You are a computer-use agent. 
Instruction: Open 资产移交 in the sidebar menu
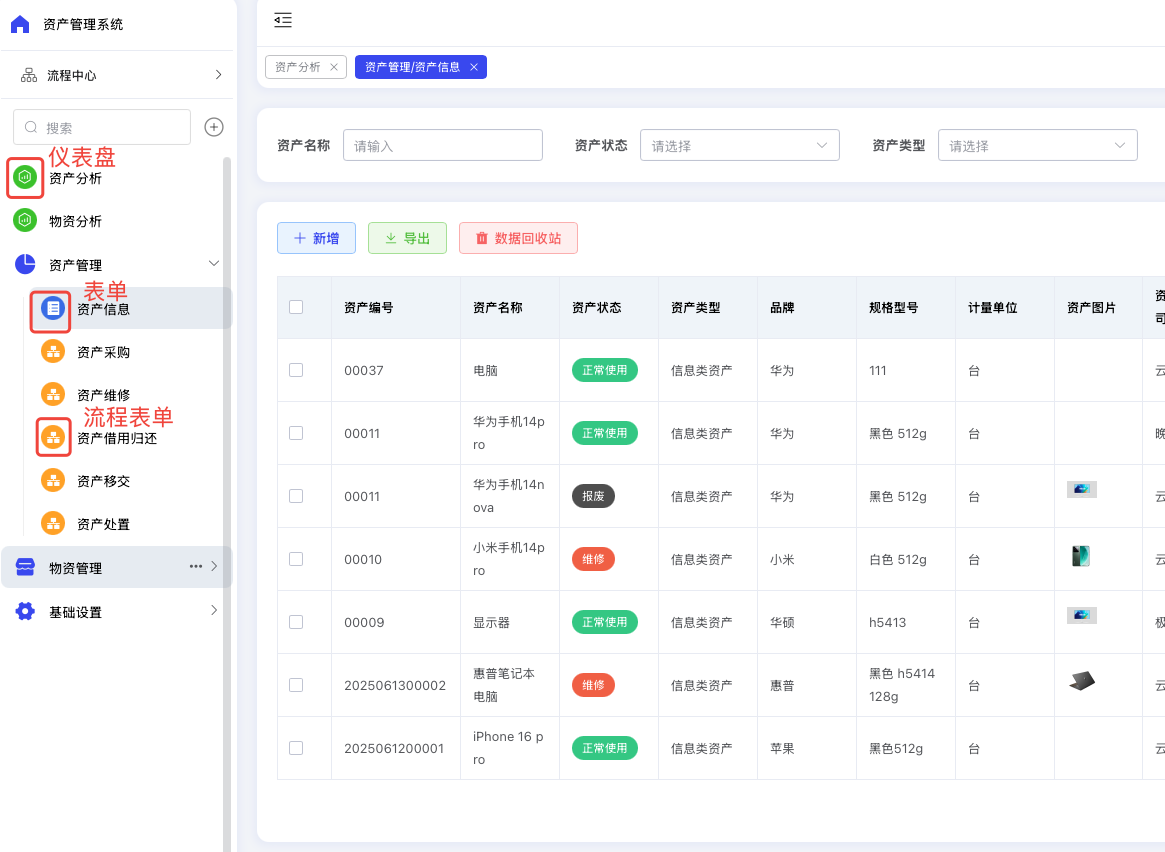point(103,481)
